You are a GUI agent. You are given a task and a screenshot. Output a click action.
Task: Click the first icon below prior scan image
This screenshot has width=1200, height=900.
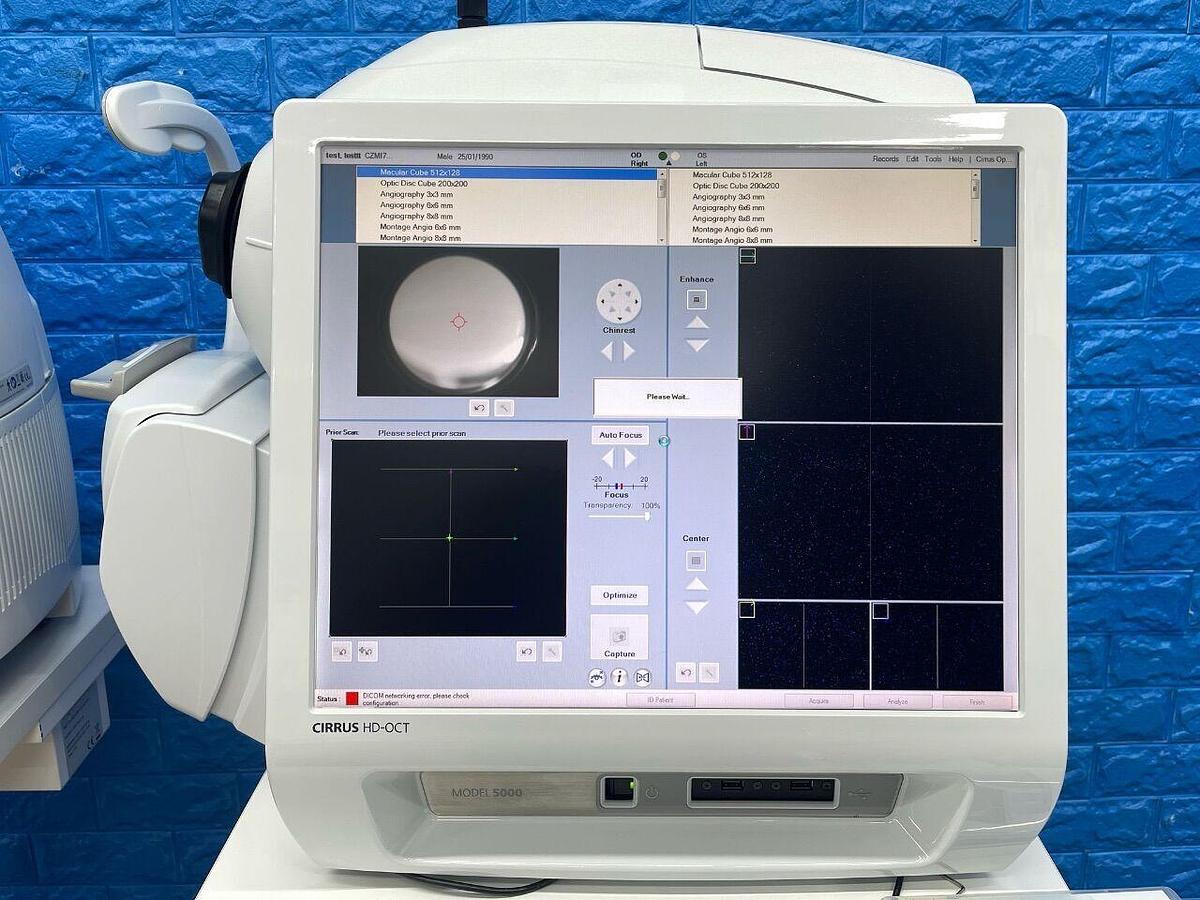click(x=342, y=651)
